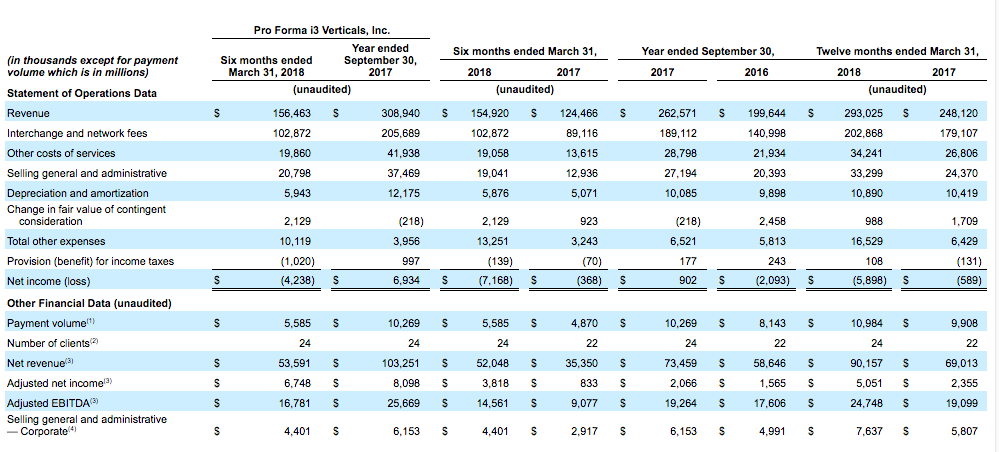Select the "in thousands except for payment volume" note
Screen dimensions: 999x452
pyautogui.click(x=92, y=66)
